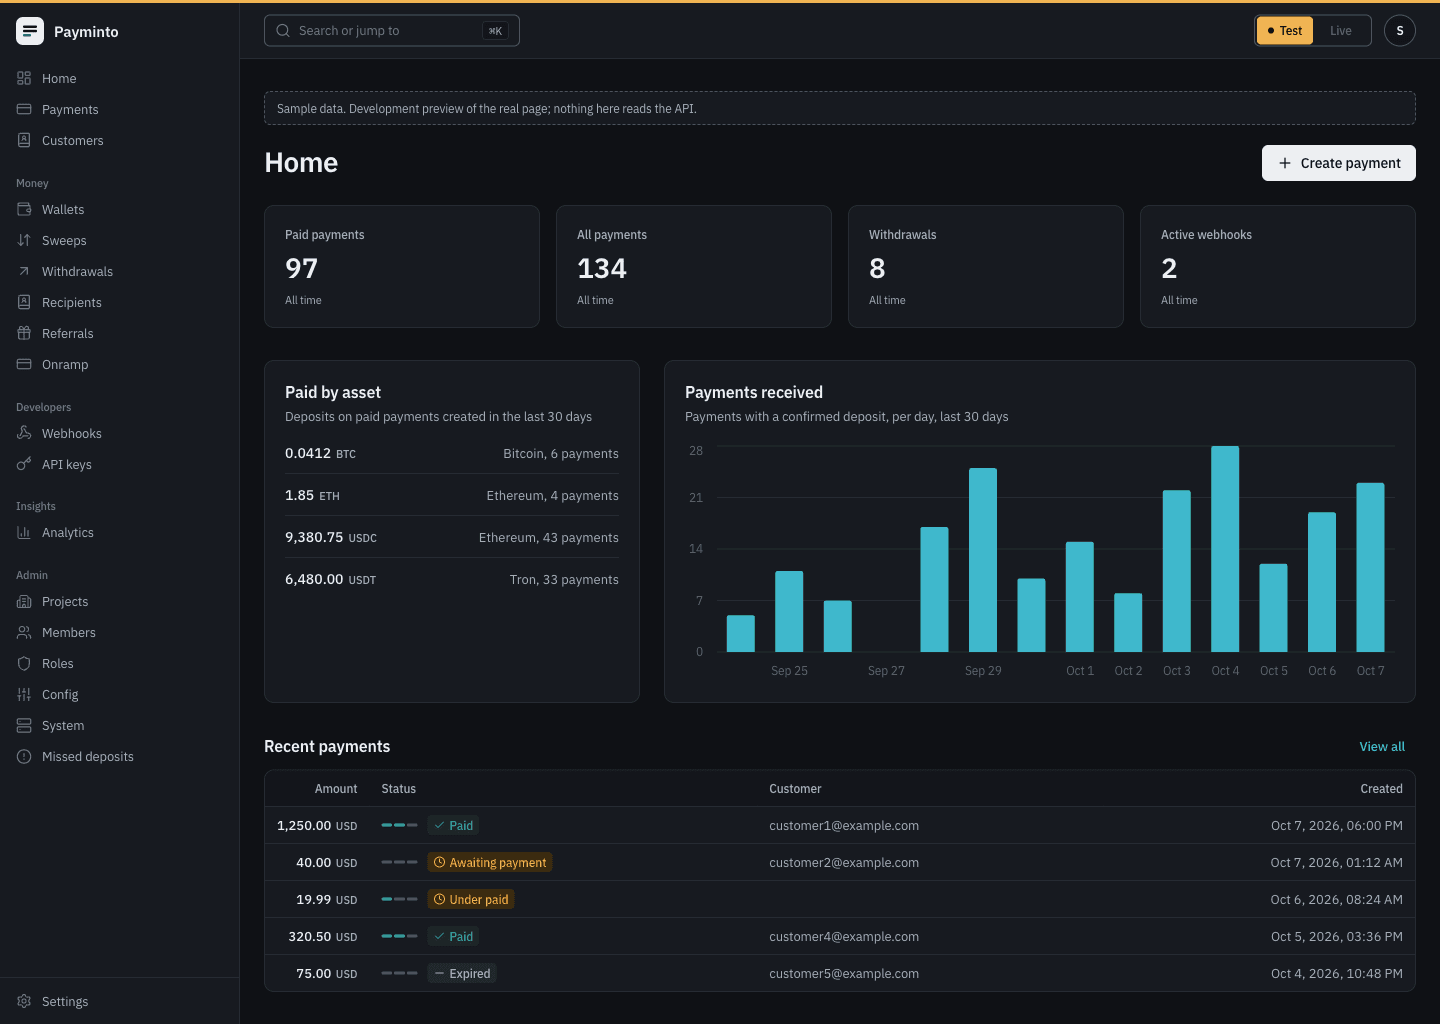
Task: Click the 320.50 USD amount
Action: pos(323,936)
